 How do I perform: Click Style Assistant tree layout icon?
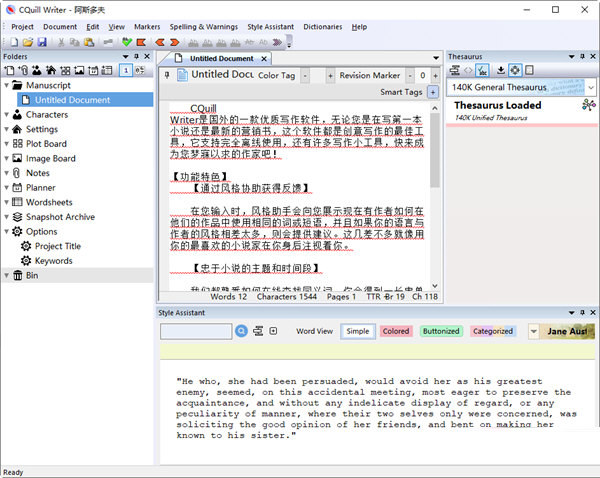[258, 331]
